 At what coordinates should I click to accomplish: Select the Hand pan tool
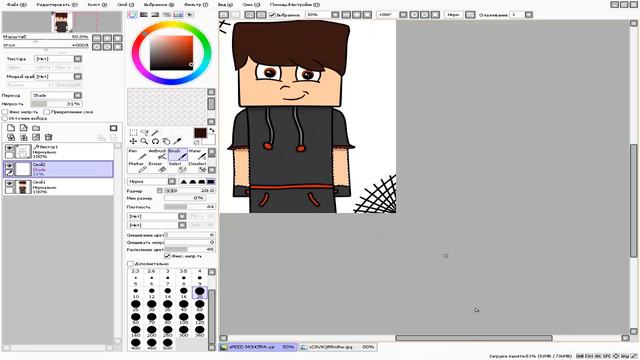click(x=166, y=141)
